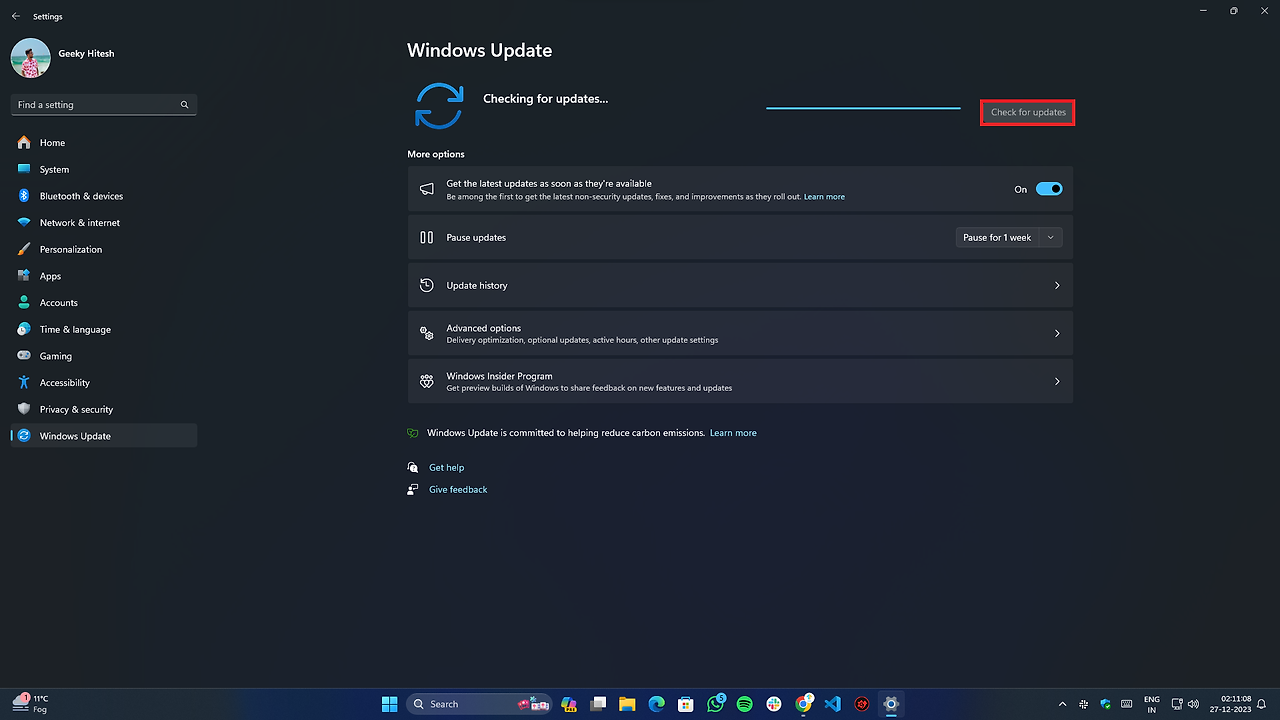Image resolution: width=1280 pixels, height=720 pixels.
Task: Click the Settings gear in taskbar
Action: click(x=891, y=704)
